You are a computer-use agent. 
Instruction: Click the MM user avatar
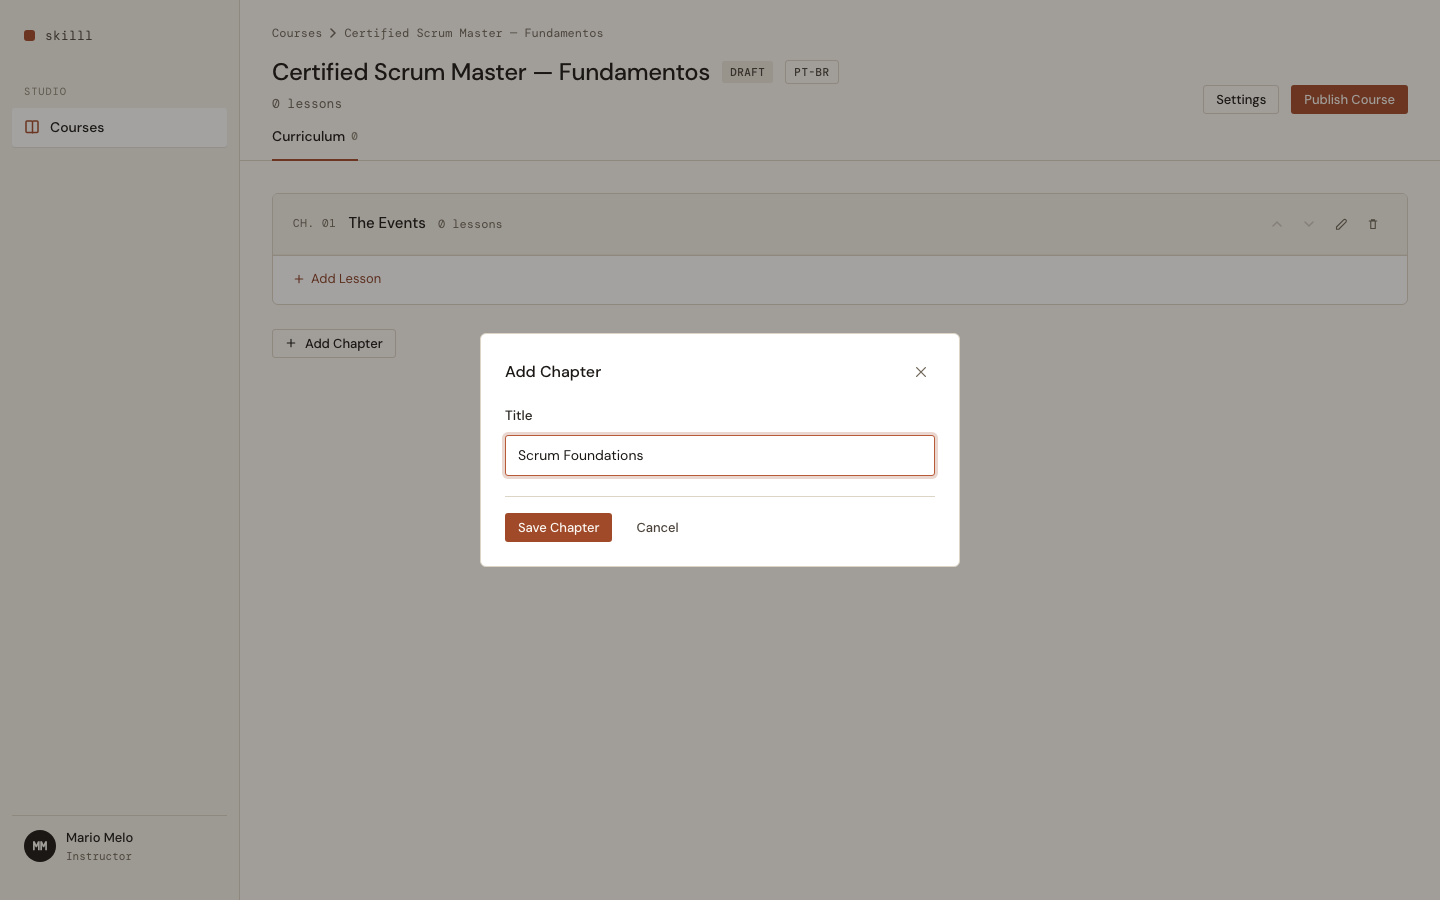click(40, 846)
